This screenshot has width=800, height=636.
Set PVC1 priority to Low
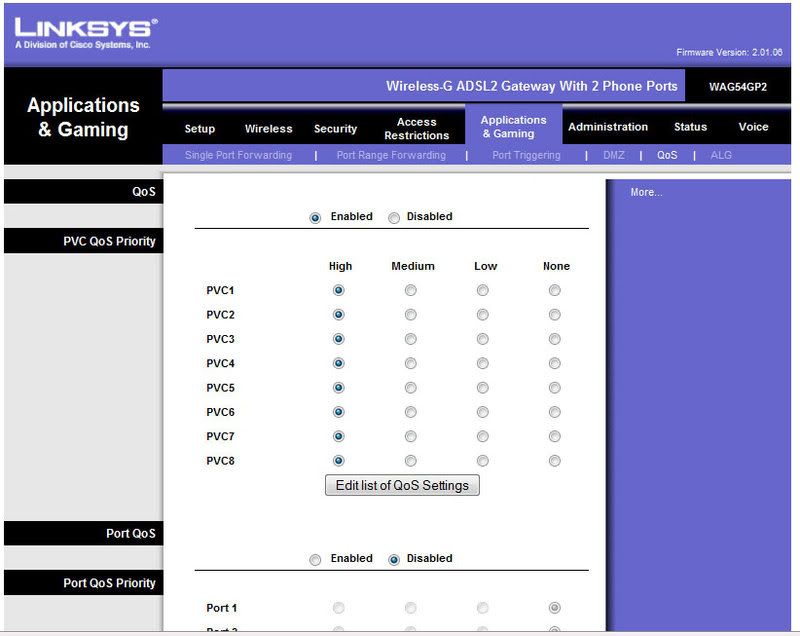pyautogui.click(x=482, y=290)
